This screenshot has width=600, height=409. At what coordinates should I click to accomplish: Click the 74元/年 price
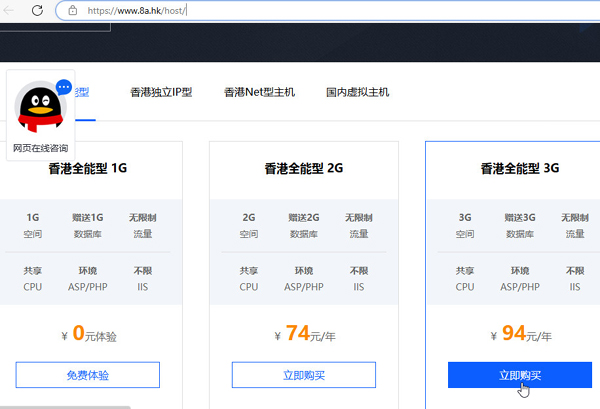click(305, 334)
